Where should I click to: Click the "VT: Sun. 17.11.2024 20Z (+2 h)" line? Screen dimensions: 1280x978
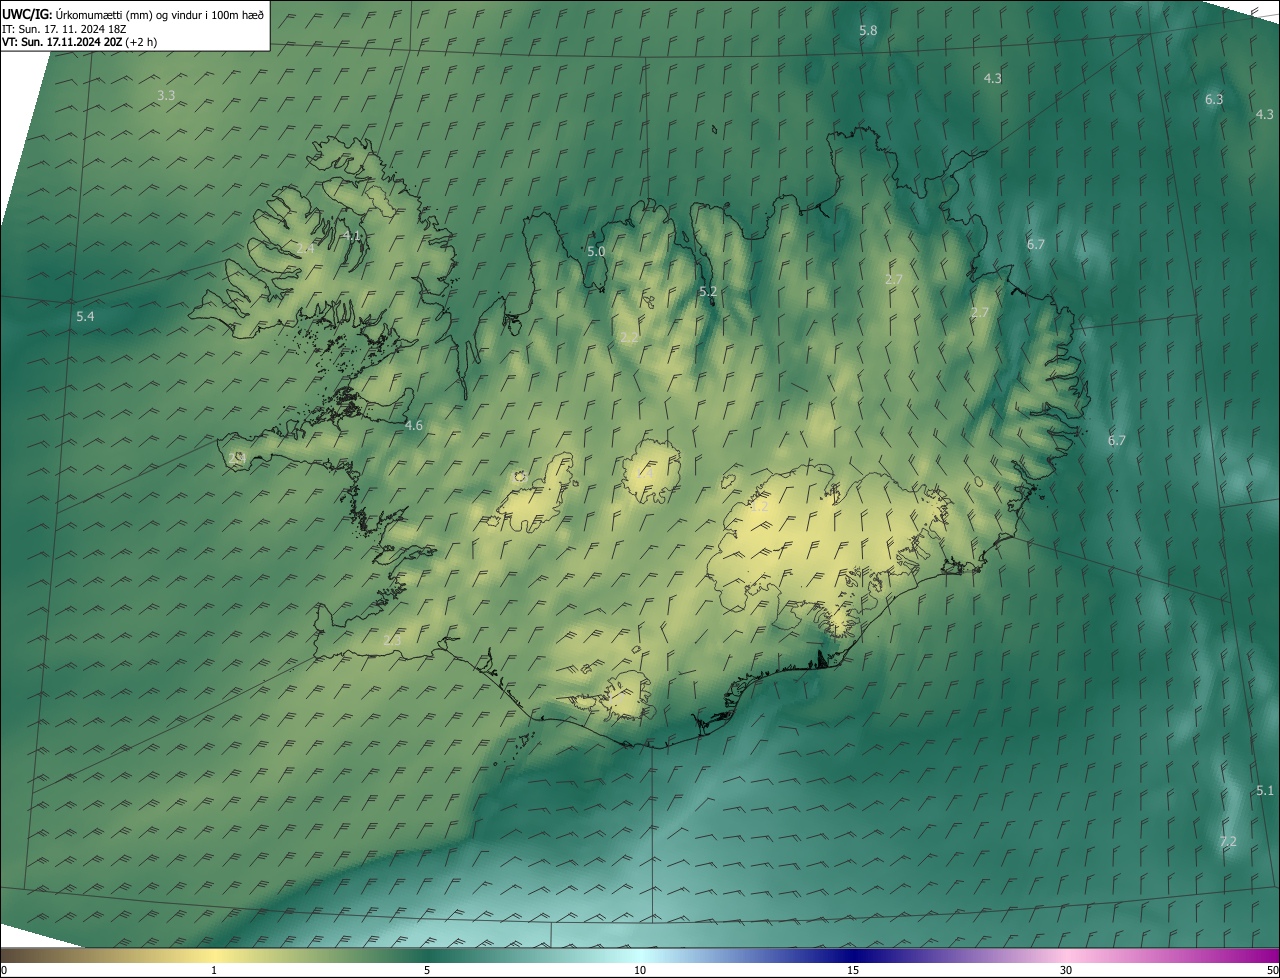[x=79, y=42]
